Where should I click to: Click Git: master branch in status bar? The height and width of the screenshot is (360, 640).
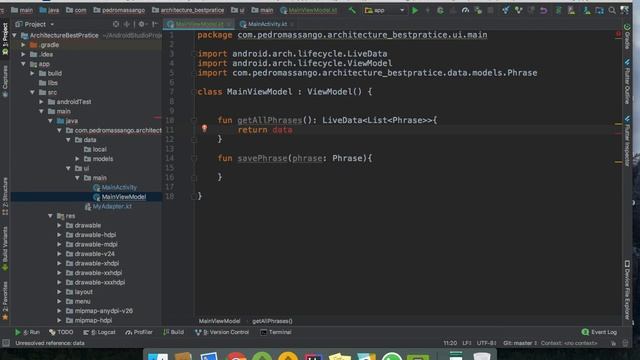coord(519,343)
